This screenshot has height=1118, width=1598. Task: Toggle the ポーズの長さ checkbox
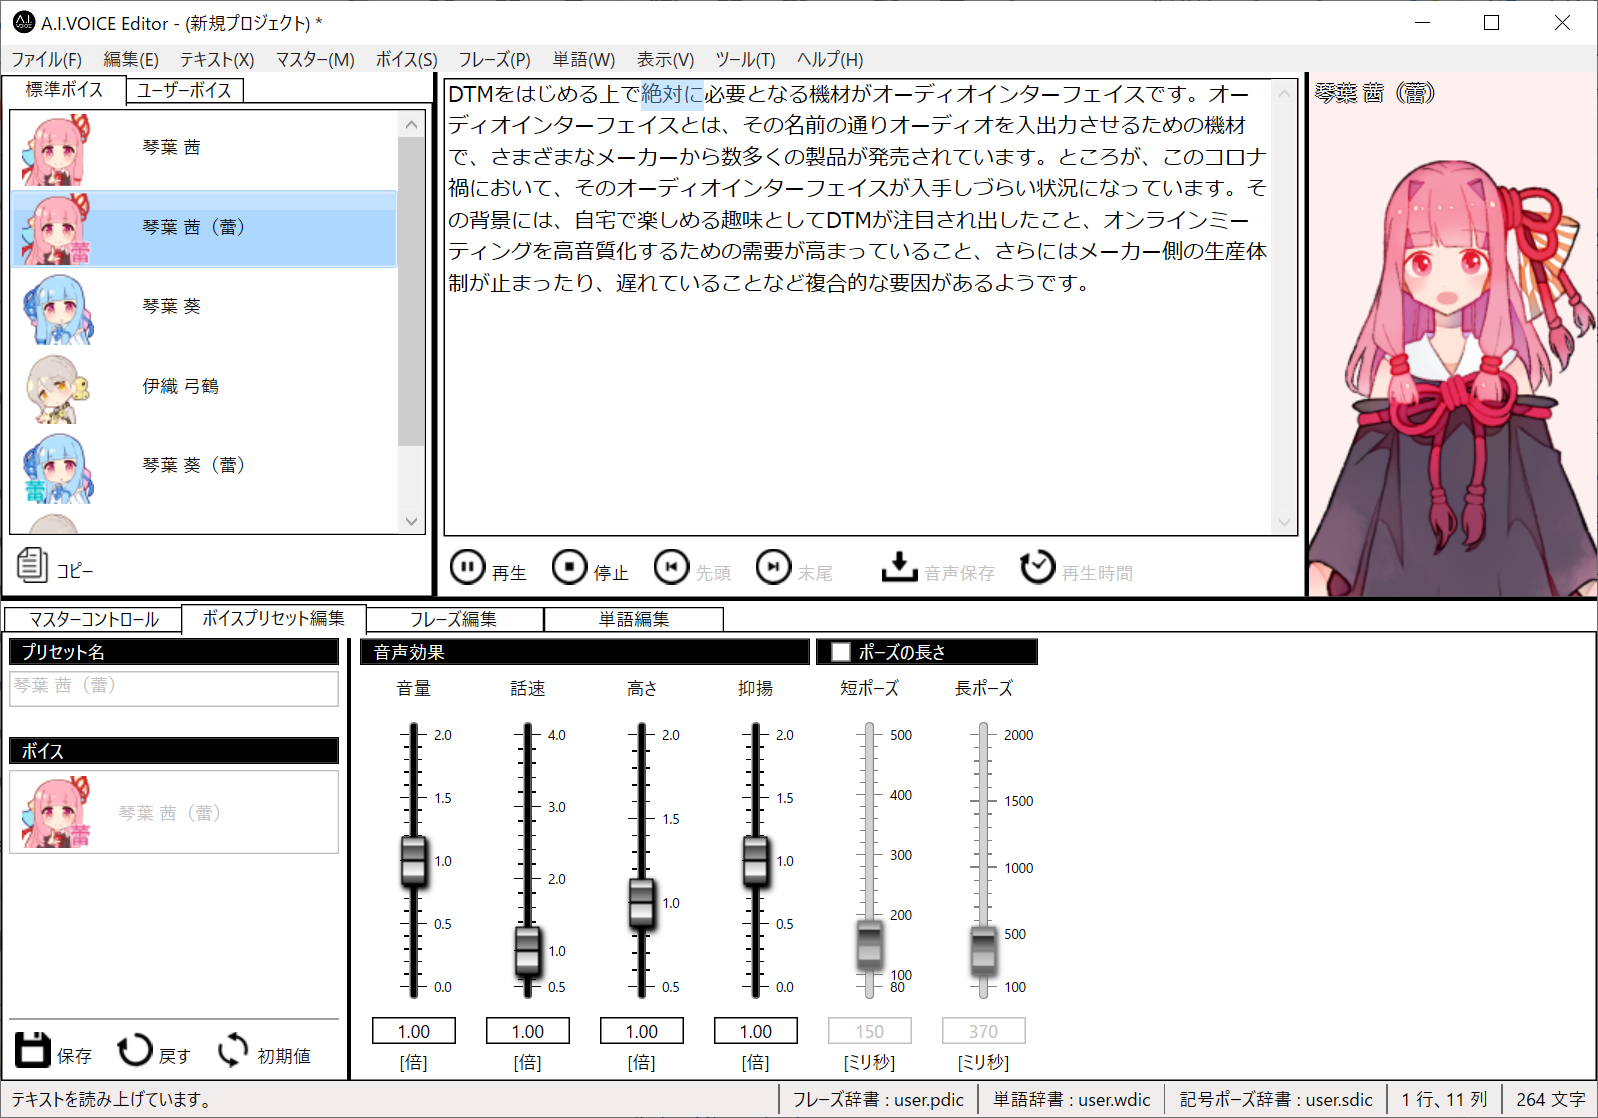click(840, 652)
